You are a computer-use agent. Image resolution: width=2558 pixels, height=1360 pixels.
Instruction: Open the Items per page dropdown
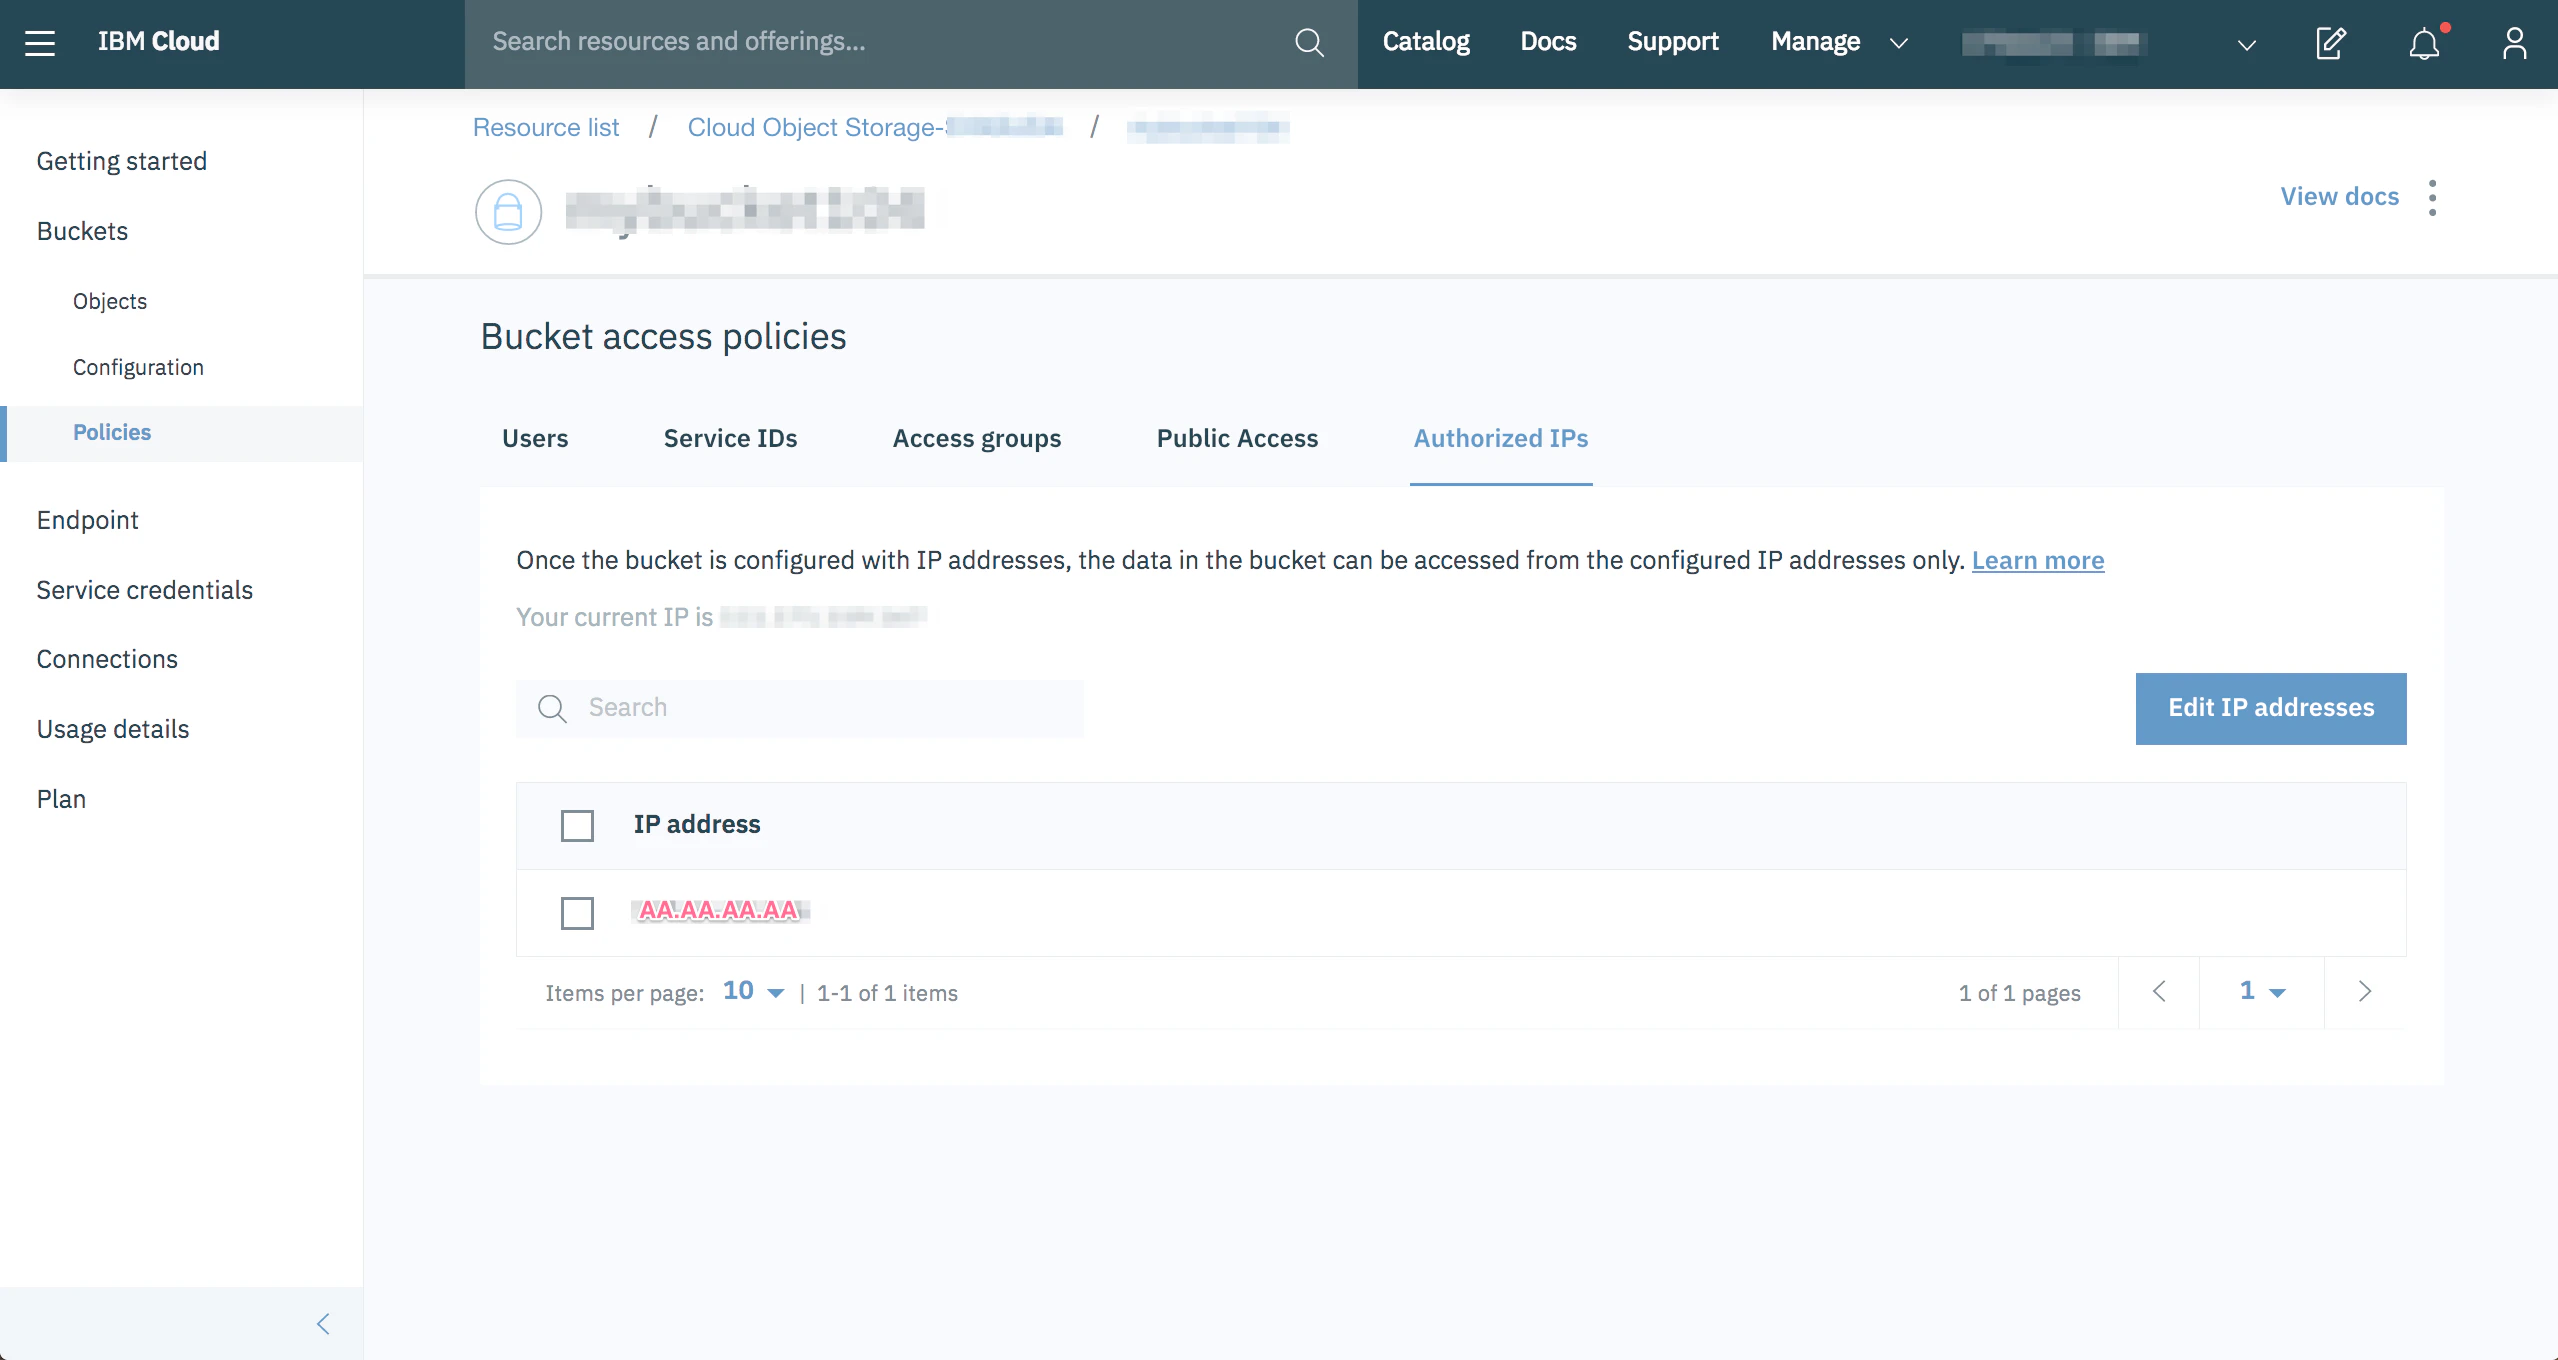(754, 991)
